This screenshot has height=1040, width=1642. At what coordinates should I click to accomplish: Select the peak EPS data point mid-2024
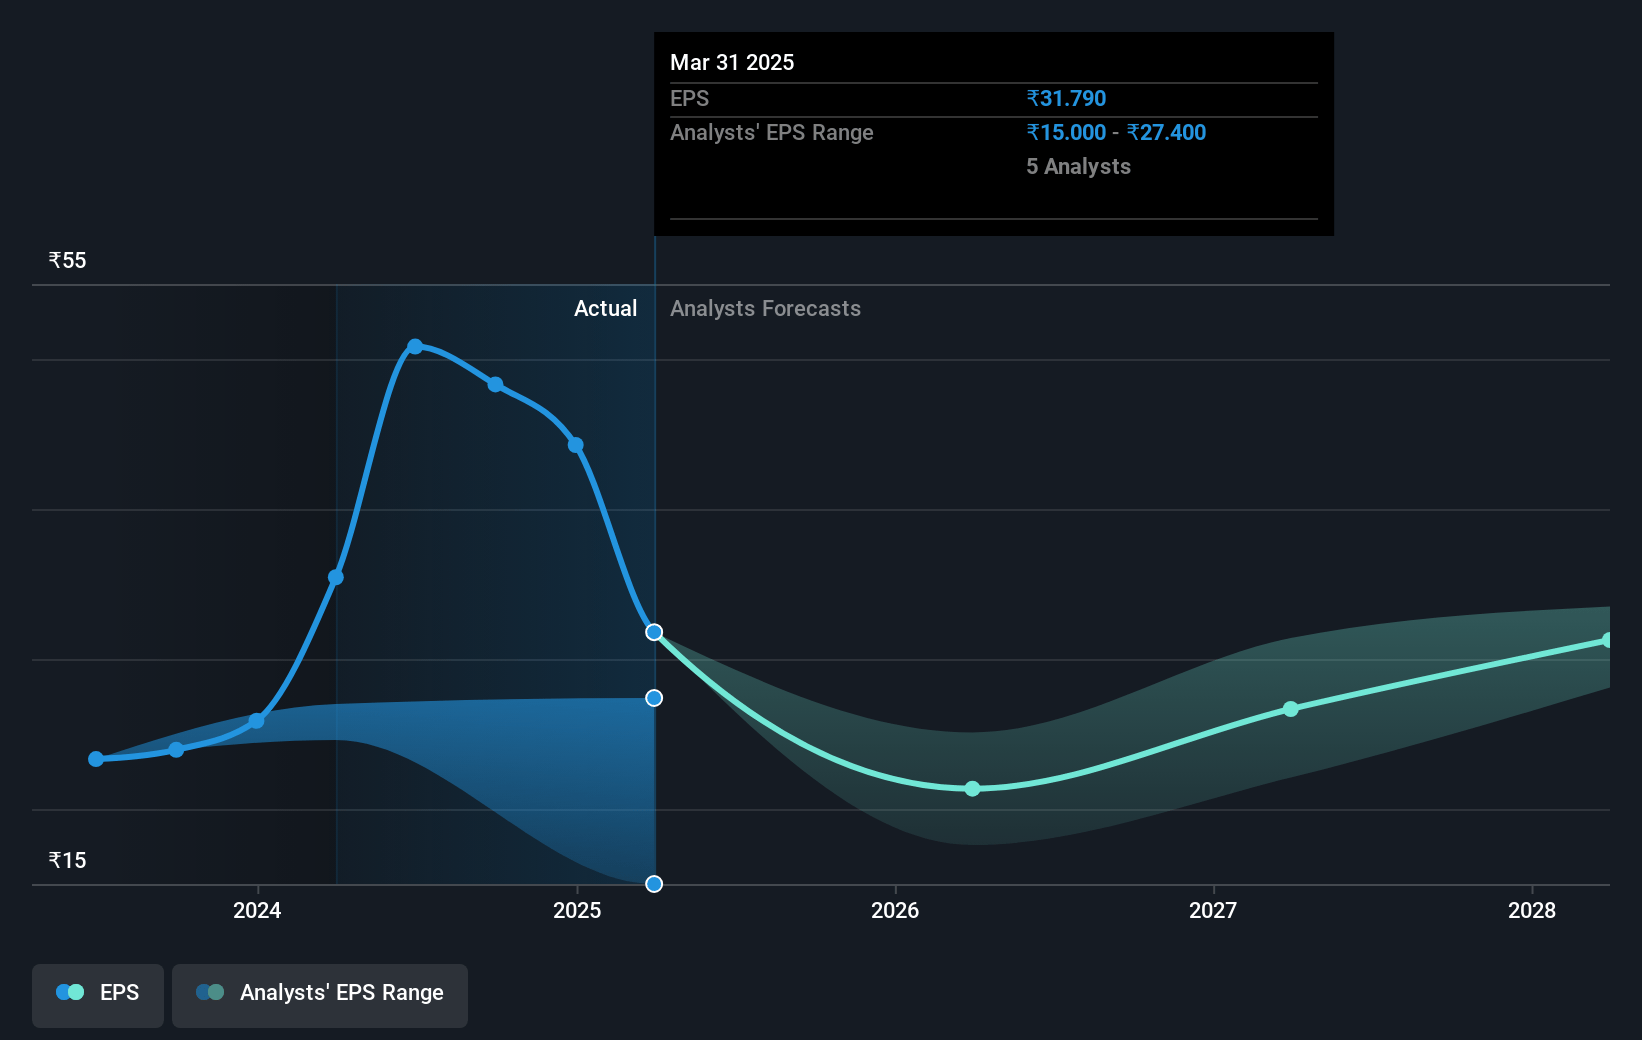tap(415, 346)
